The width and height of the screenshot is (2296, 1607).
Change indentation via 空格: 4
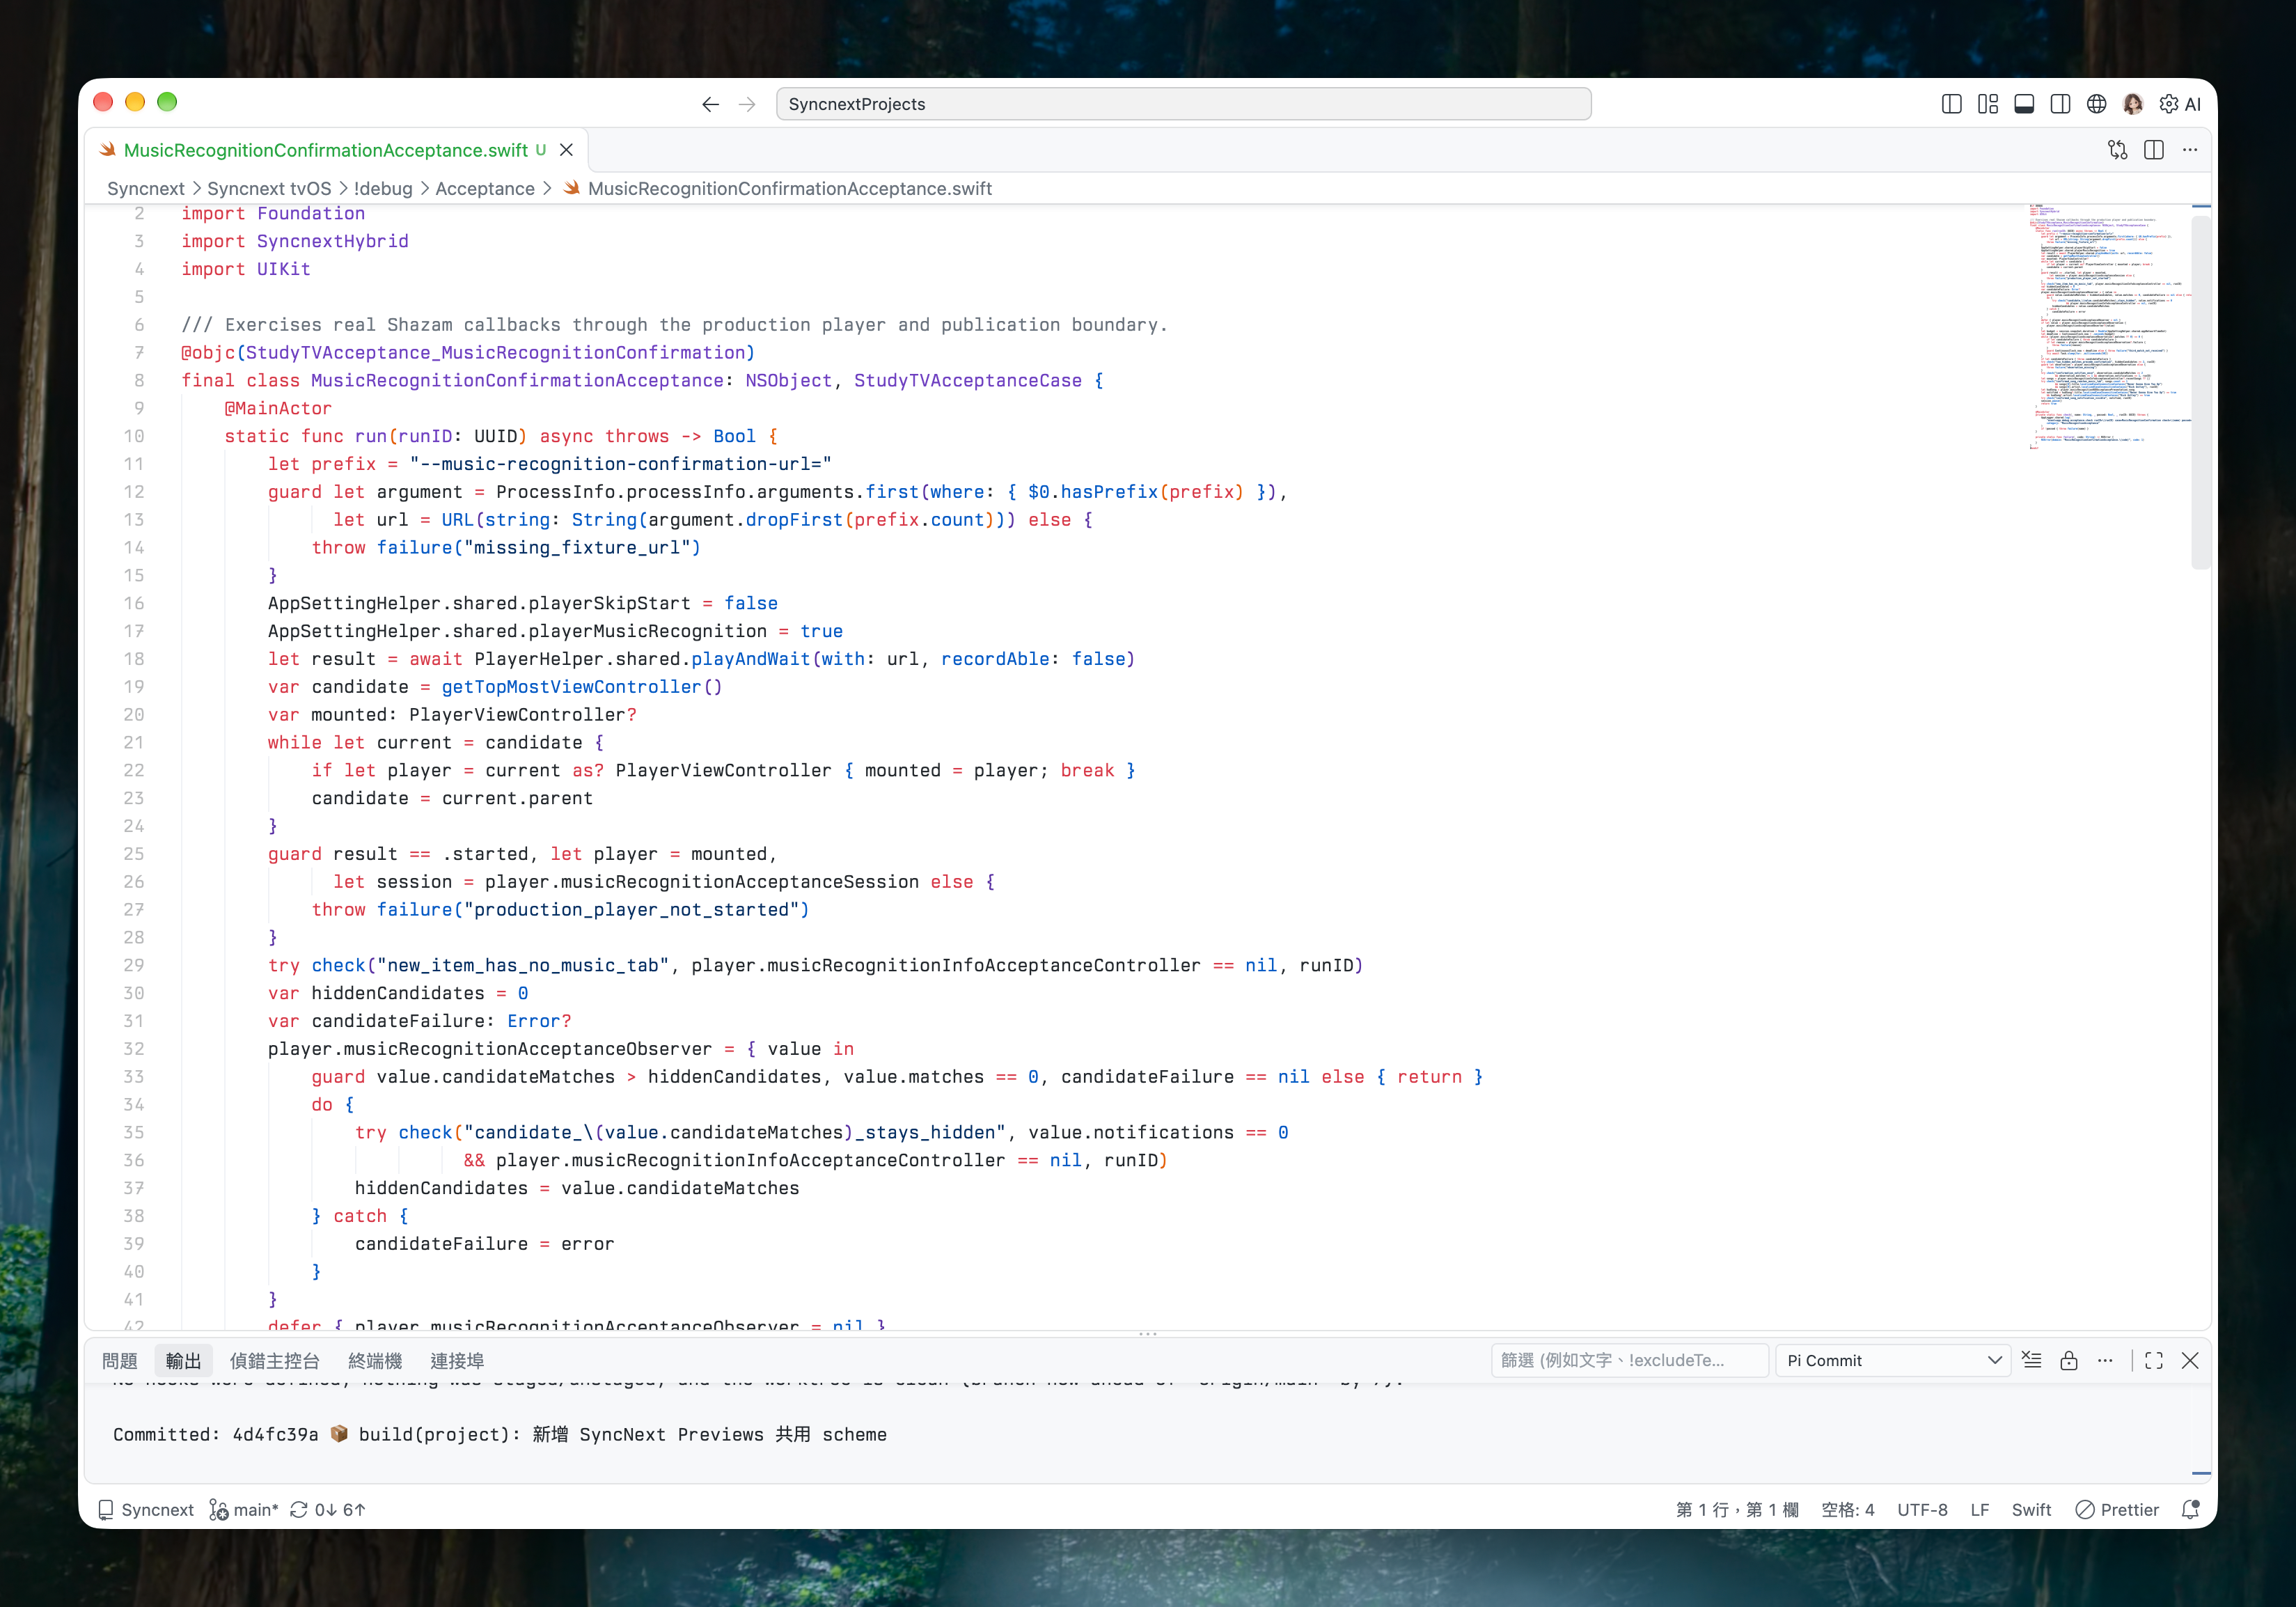1848,1510
